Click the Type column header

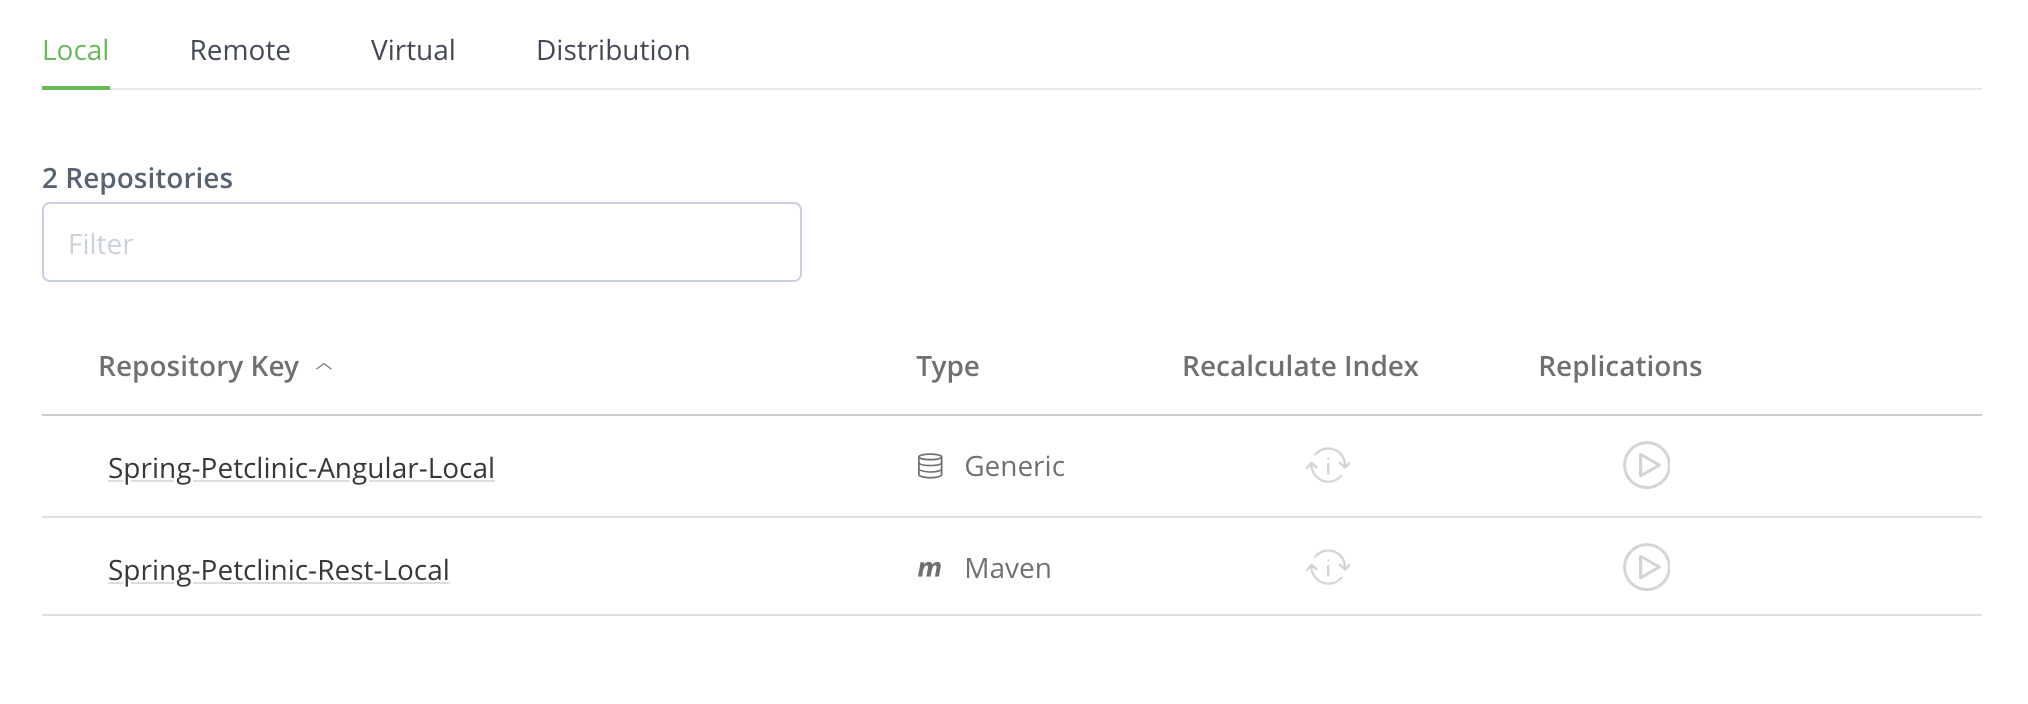pyautogui.click(x=947, y=366)
